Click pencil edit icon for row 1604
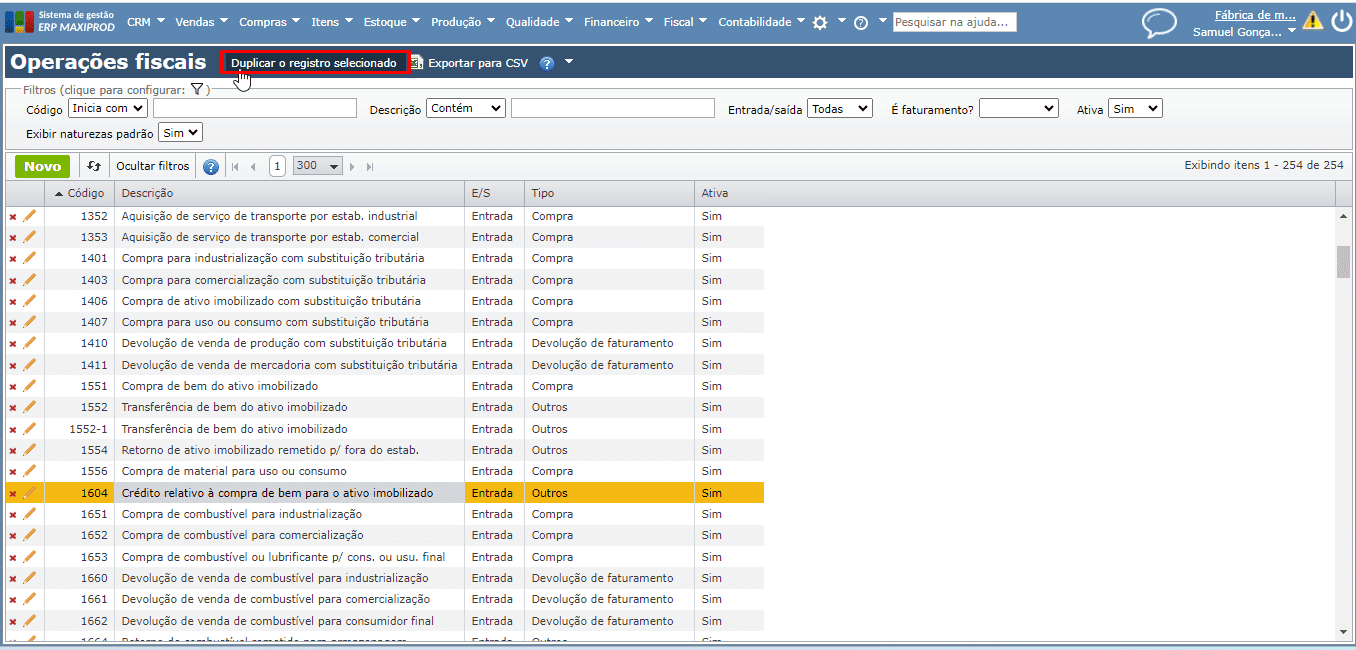 pos(29,493)
